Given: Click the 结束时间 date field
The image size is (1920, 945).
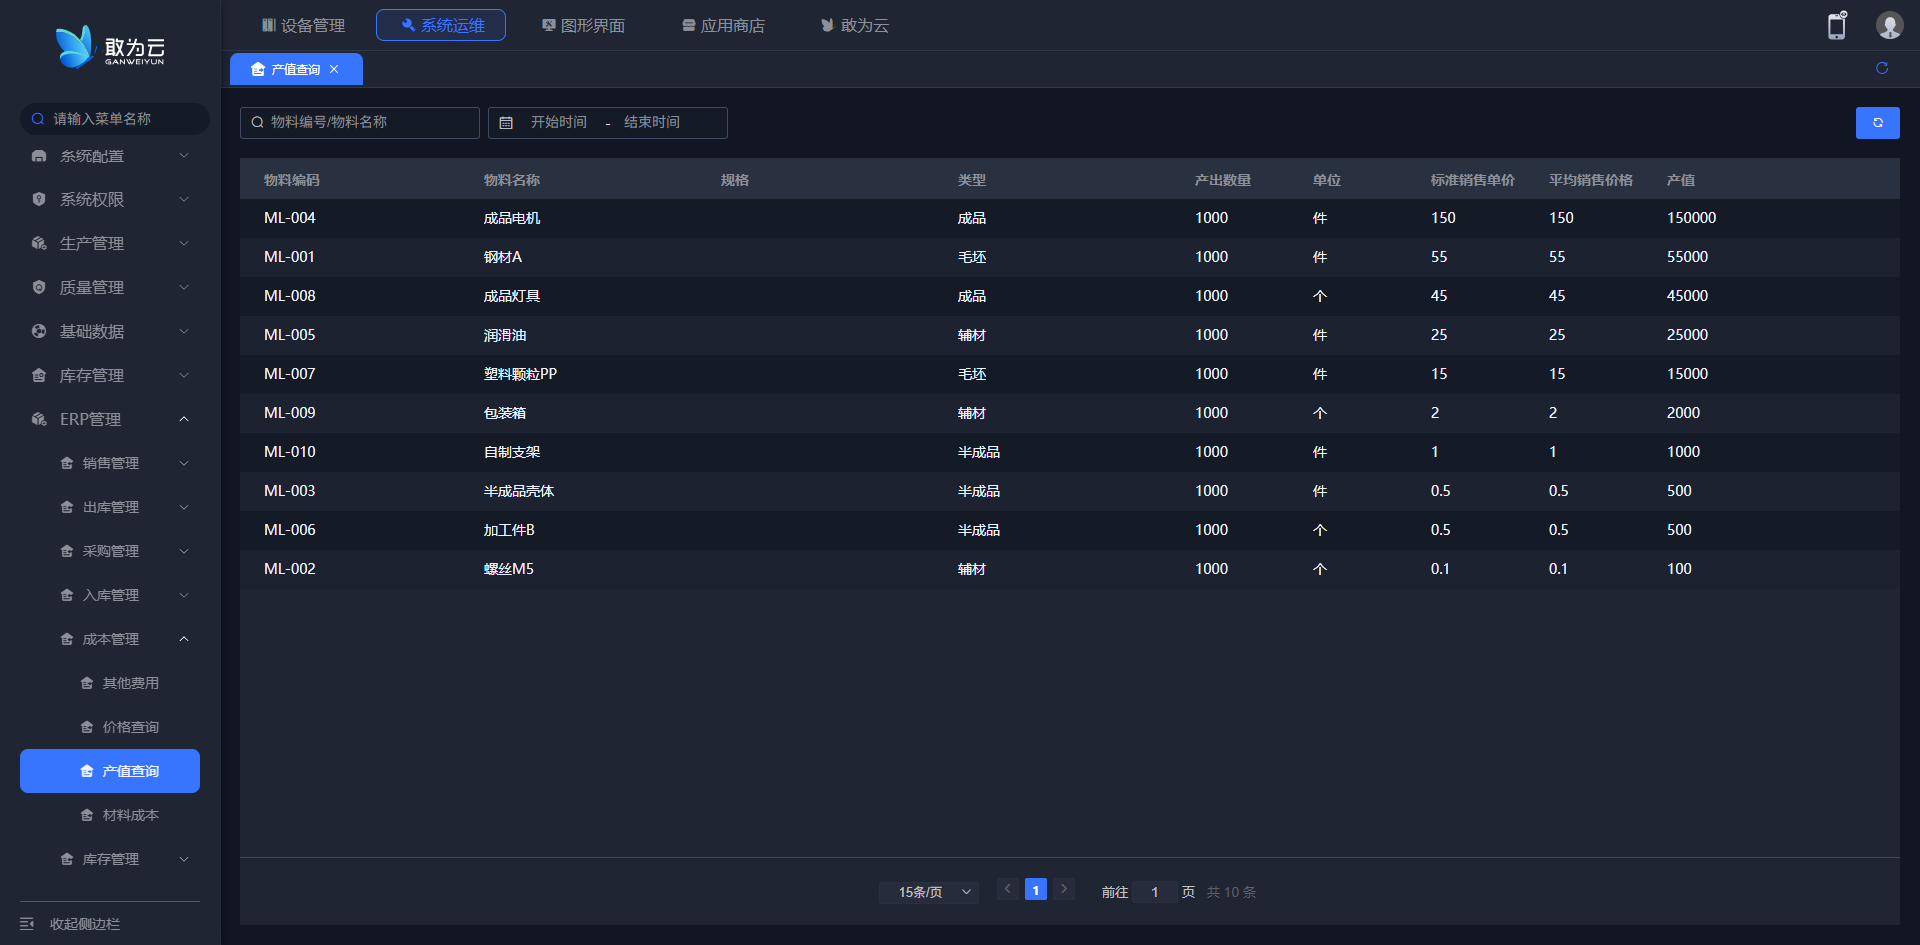Looking at the screenshot, I should (x=652, y=122).
